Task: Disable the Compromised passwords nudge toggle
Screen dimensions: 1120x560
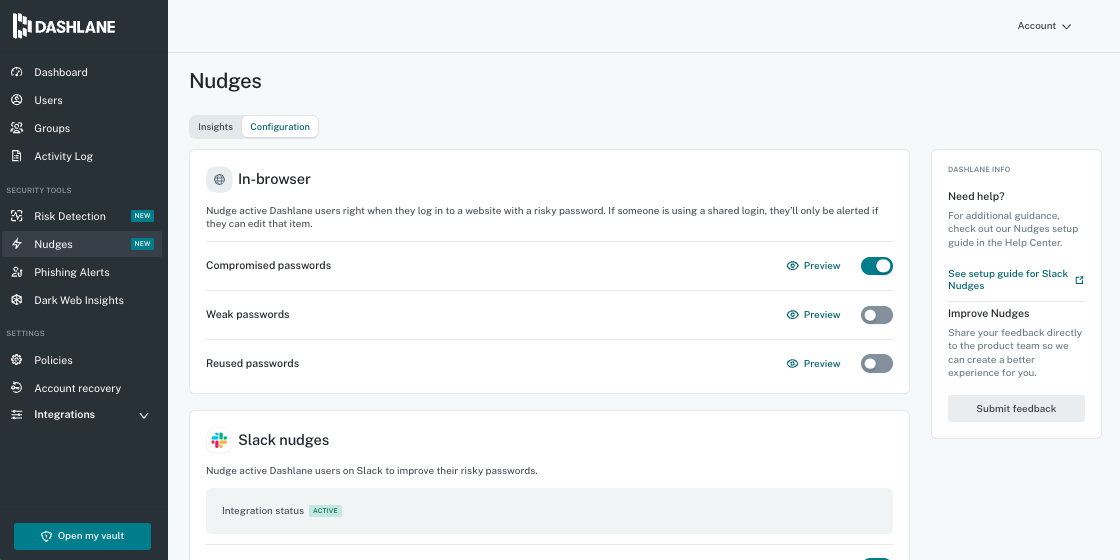Action: click(876, 266)
